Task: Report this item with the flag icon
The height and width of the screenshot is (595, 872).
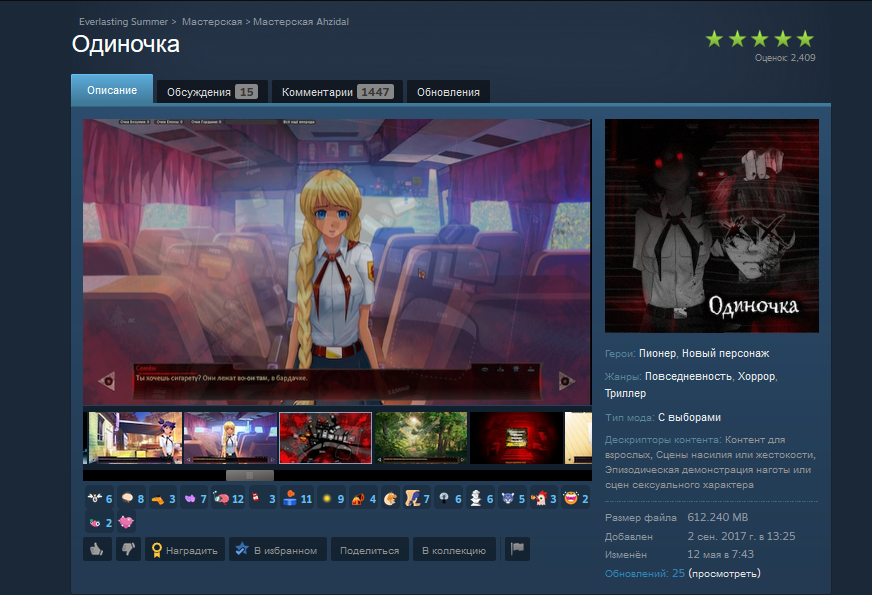Action: (x=517, y=549)
